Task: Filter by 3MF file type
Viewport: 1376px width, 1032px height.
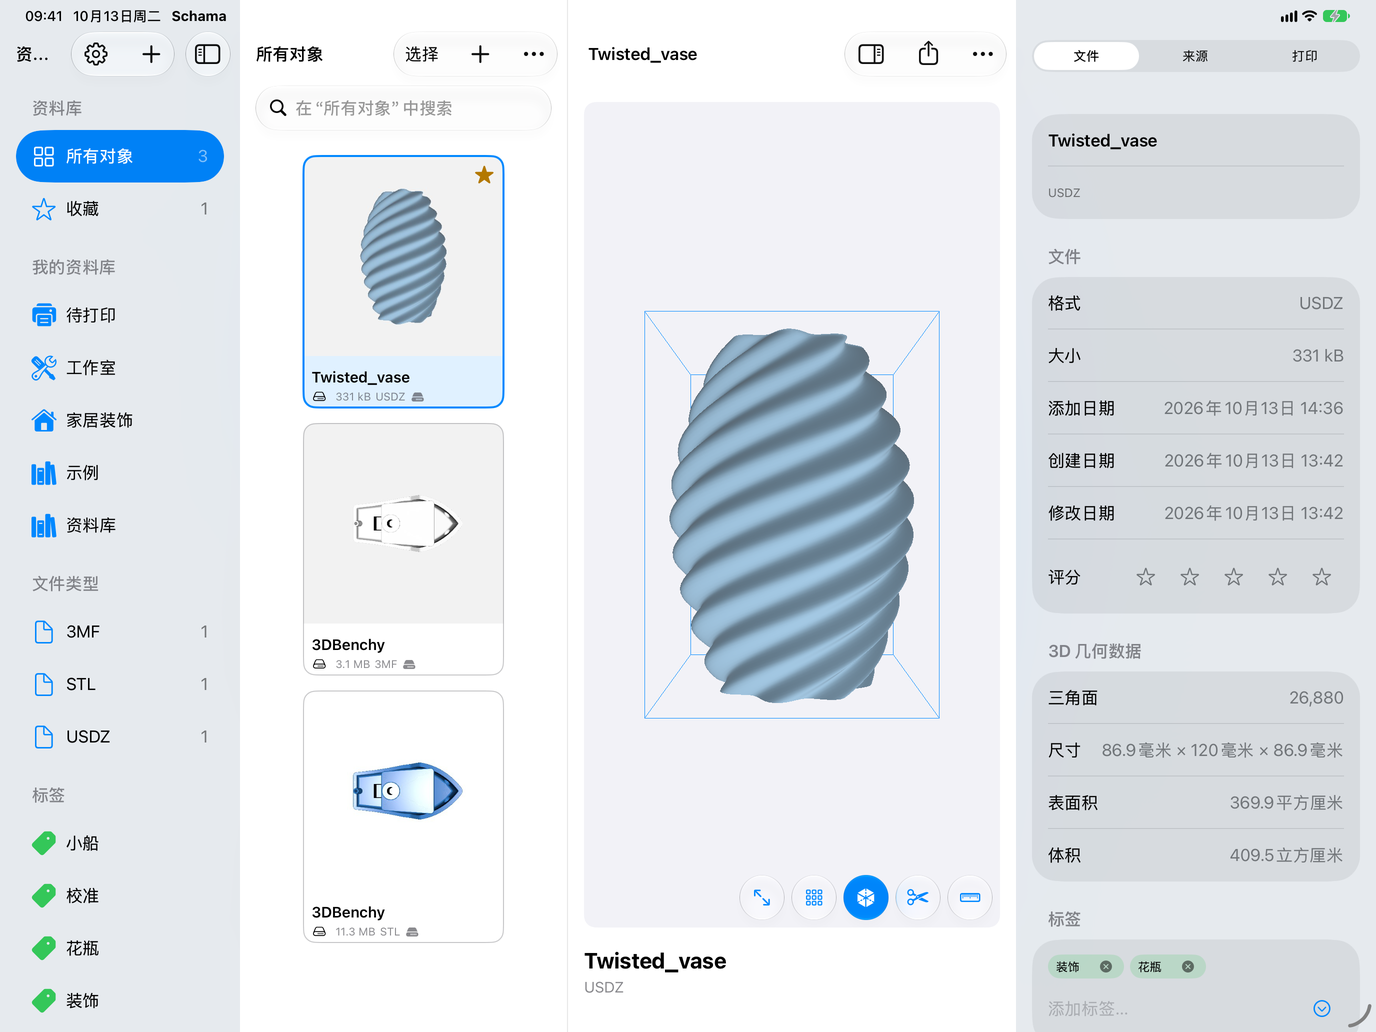Action: (x=120, y=632)
